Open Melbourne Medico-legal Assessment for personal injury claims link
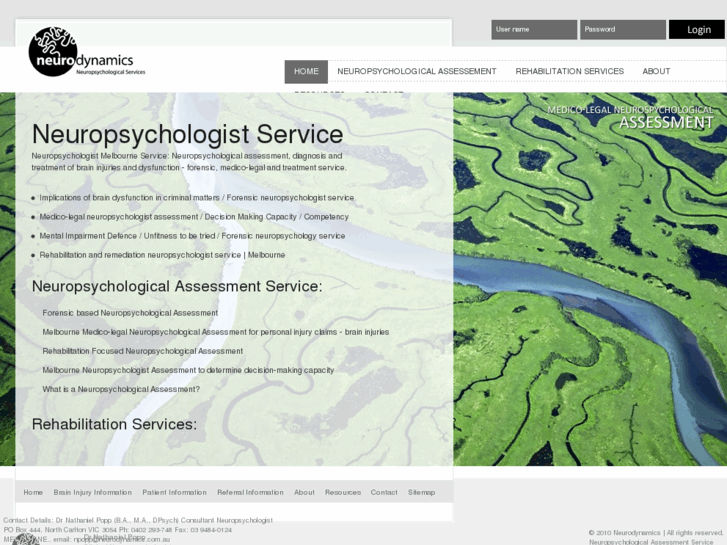 pyautogui.click(x=216, y=332)
